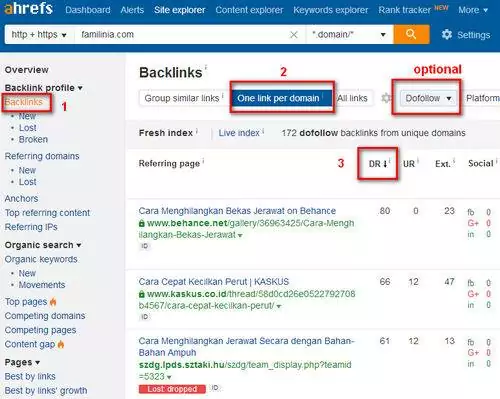Open the More menu in top navigation
This screenshot has width=500, height=399.
pyautogui.click(x=473, y=10)
